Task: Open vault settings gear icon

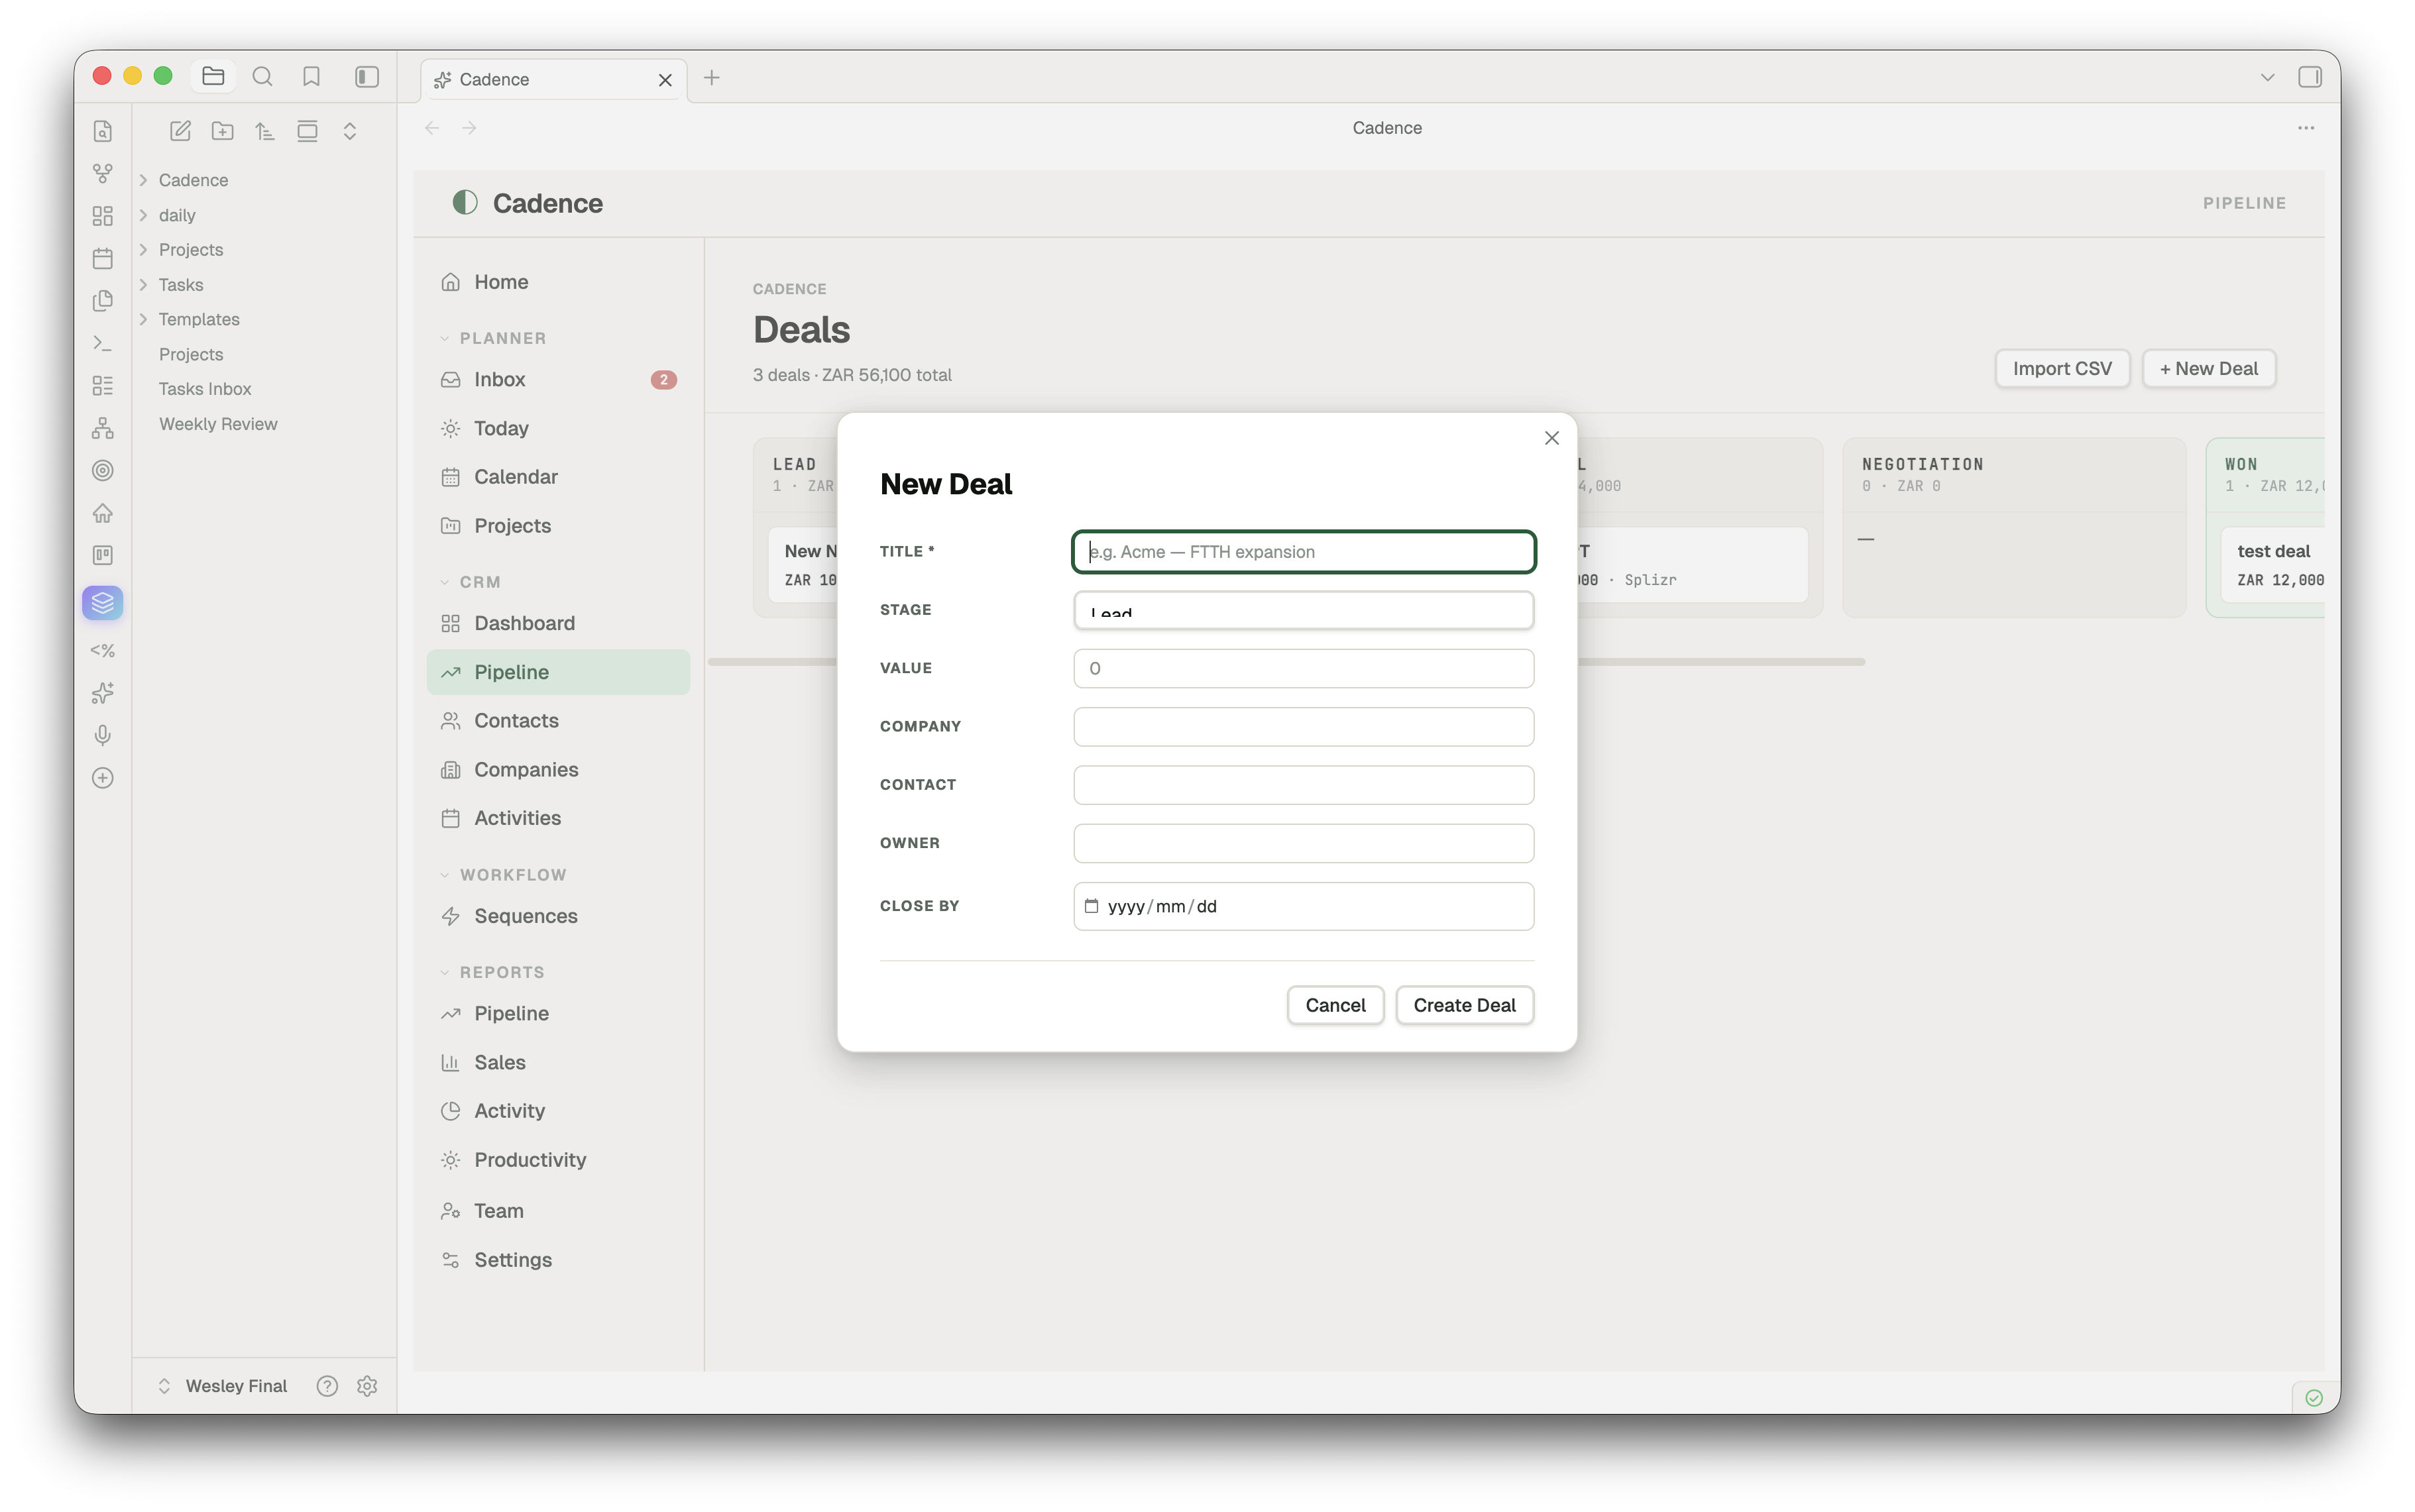Action: pyautogui.click(x=367, y=1386)
